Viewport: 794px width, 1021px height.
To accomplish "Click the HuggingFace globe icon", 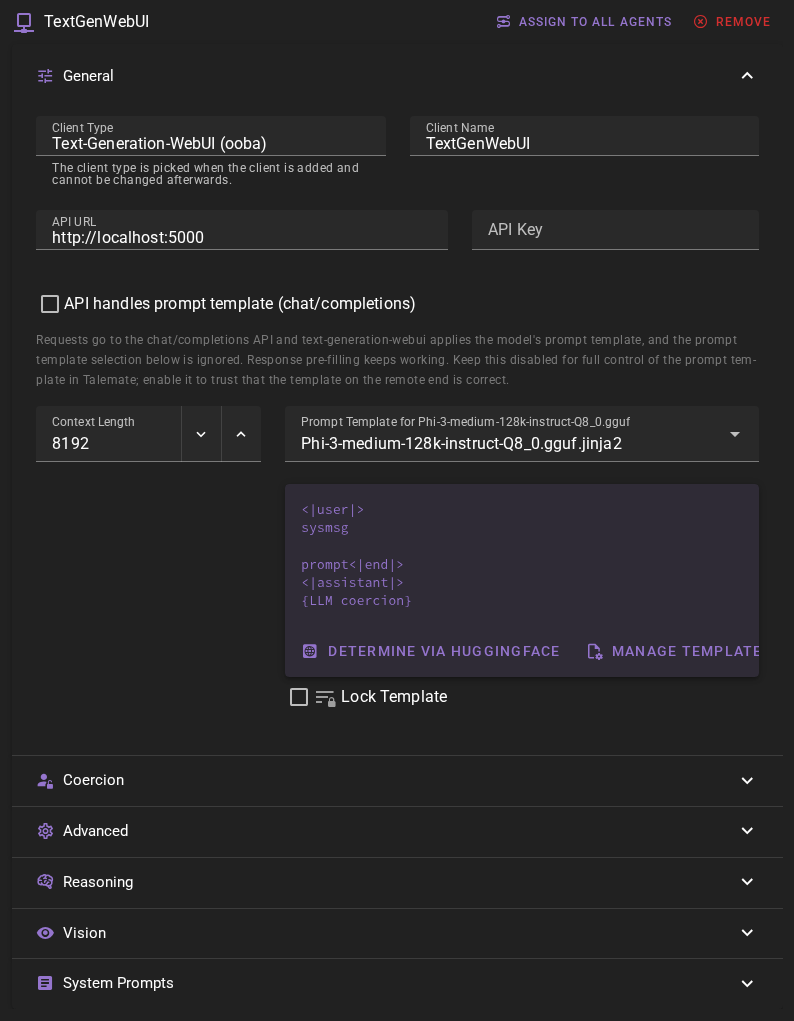I will pos(310,651).
